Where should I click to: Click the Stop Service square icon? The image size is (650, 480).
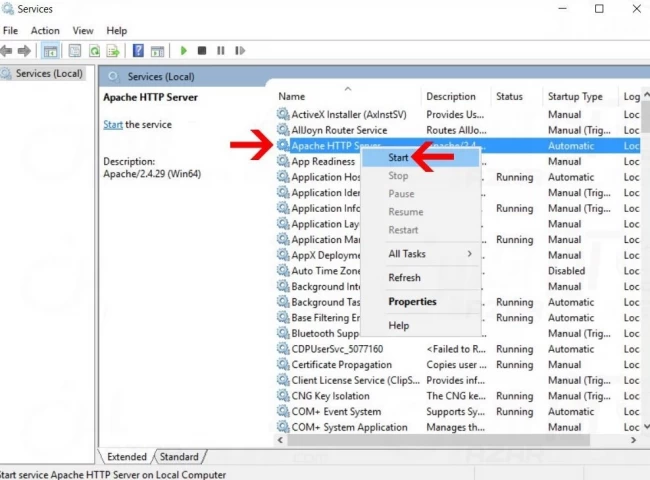(202, 51)
